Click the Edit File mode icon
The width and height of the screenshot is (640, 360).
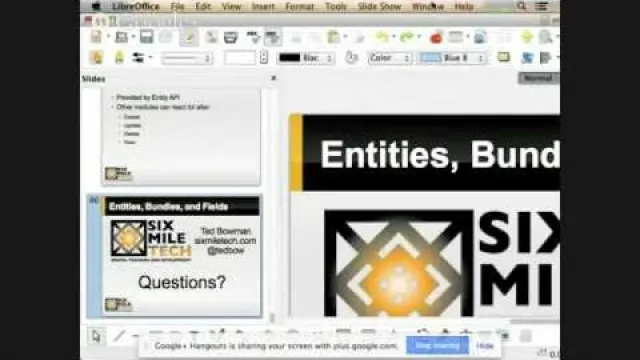(x=189, y=37)
